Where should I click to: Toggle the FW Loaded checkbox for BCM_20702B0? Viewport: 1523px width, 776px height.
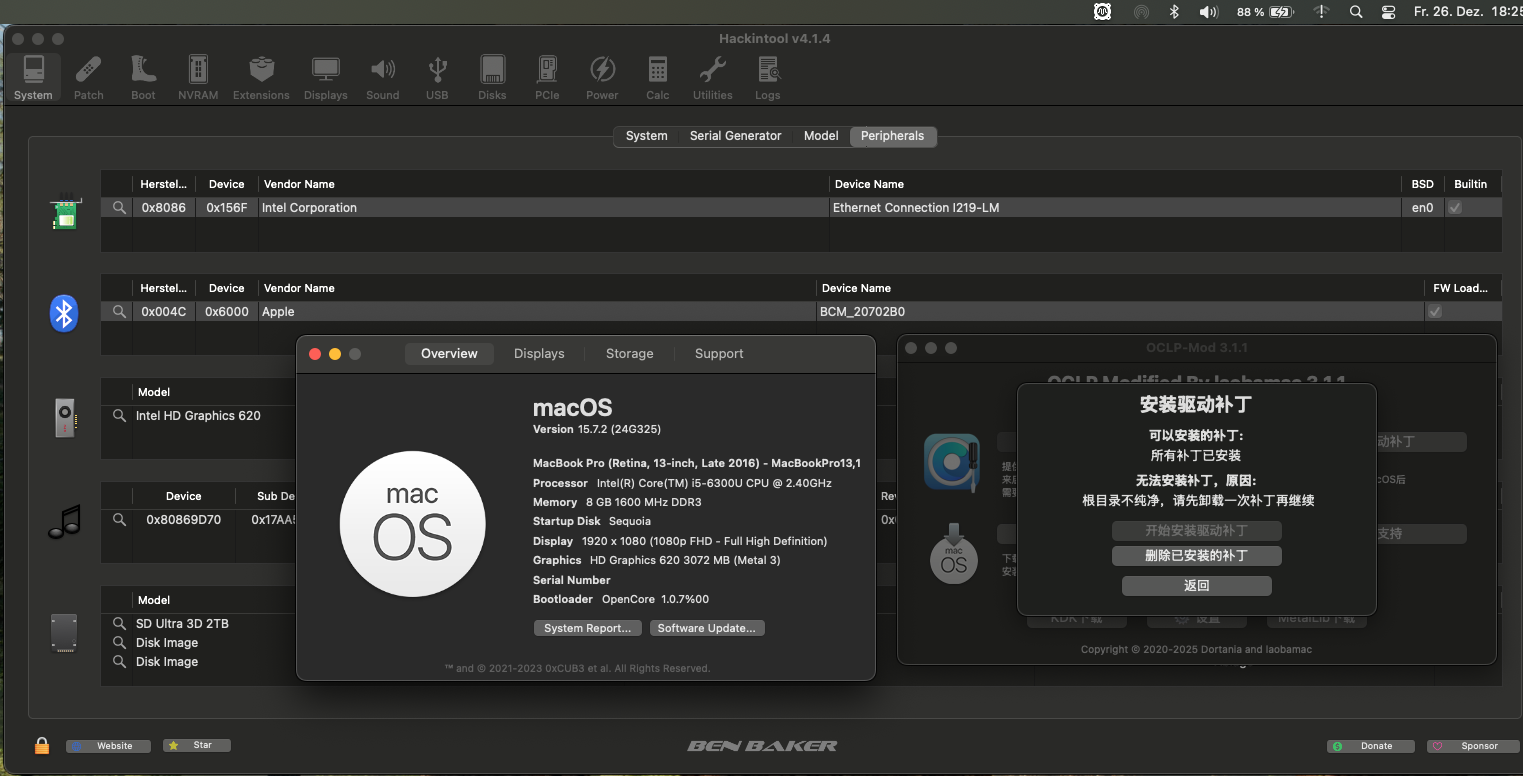click(x=1435, y=312)
